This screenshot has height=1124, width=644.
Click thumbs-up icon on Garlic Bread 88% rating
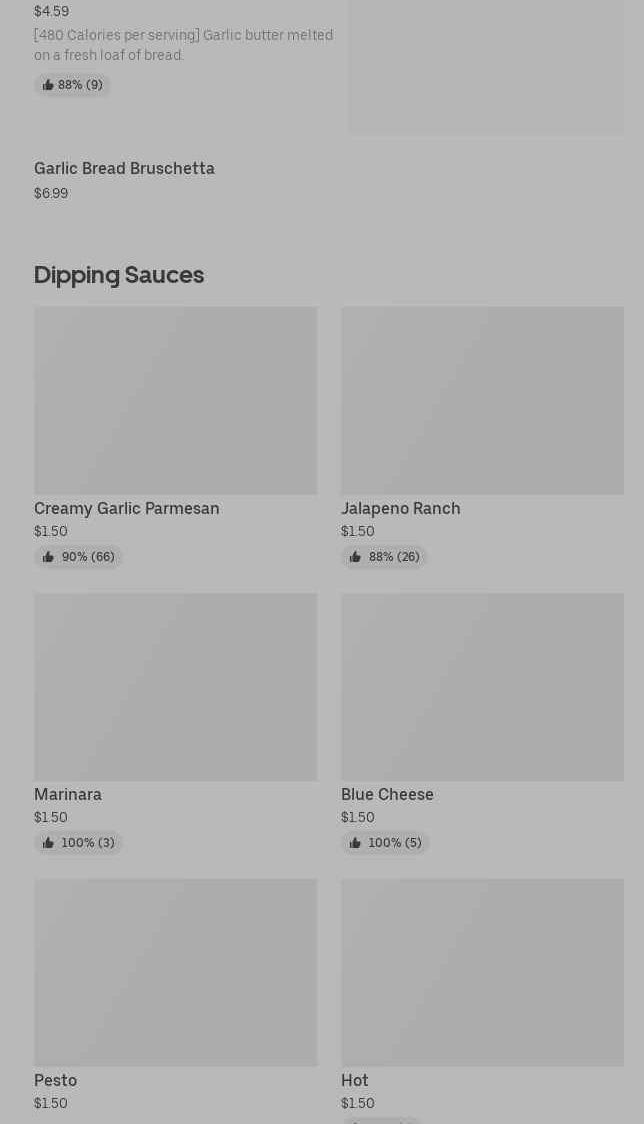(x=48, y=85)
